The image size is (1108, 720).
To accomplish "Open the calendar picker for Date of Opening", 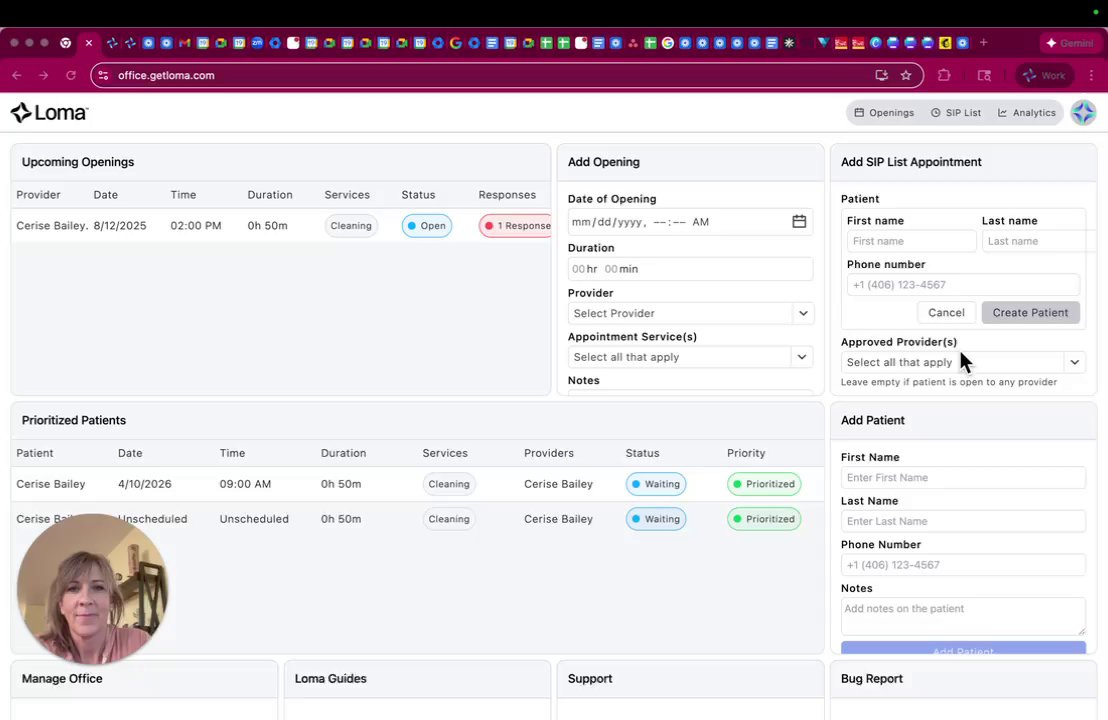I will pyautogui.click(x=799, y=222).
